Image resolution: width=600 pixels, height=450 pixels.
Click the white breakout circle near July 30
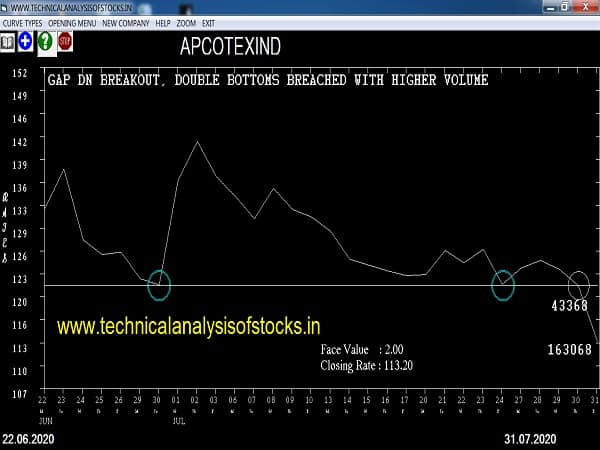(579, 284)
